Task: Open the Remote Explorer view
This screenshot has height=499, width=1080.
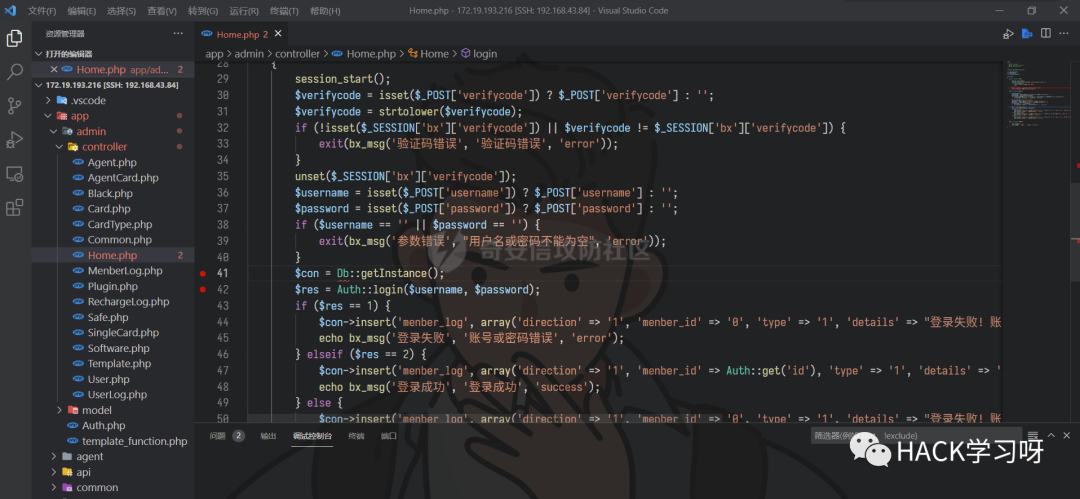Action: click(x=15, y=174)
